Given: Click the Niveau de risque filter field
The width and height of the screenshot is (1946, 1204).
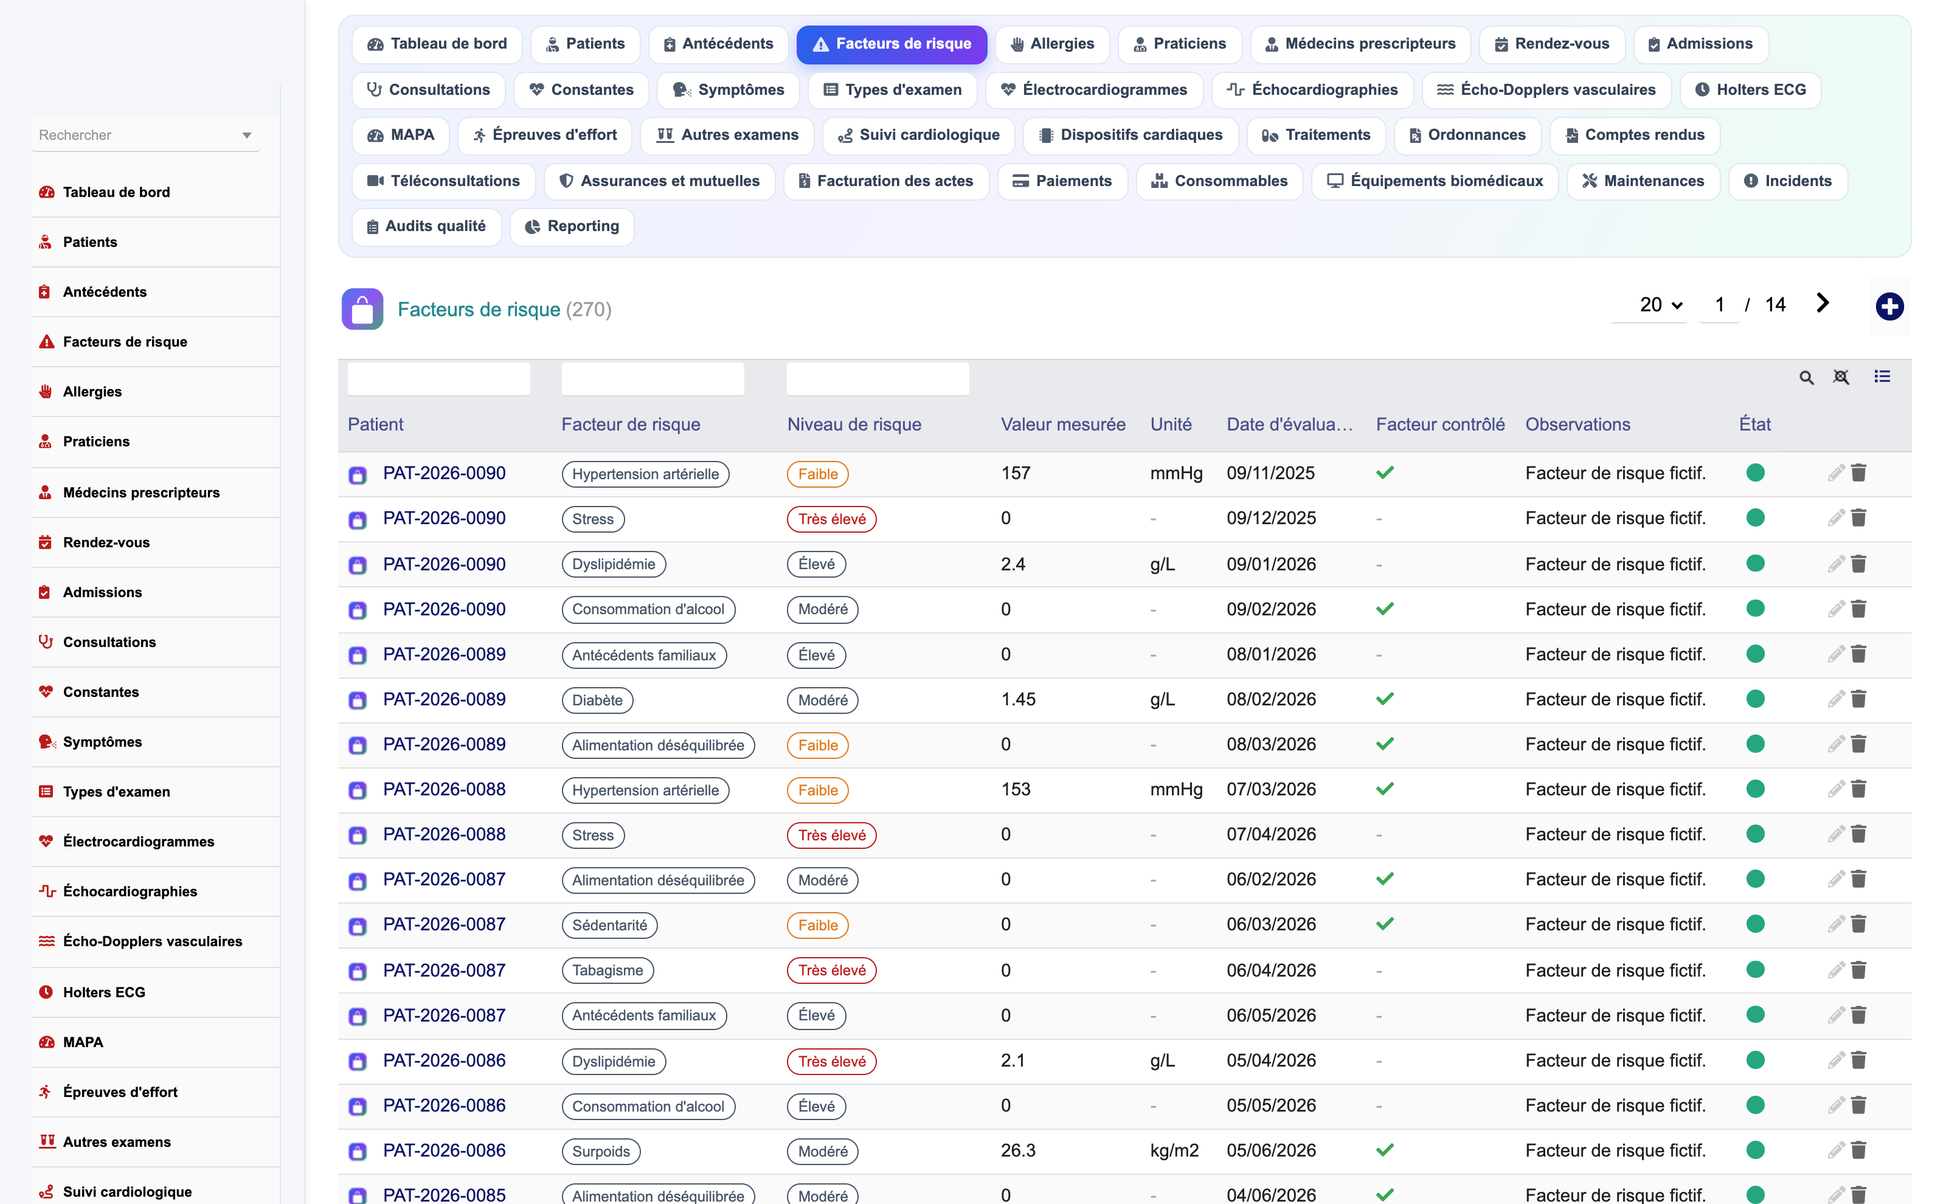Looking at the screenshot, I should tap(878, 379).
